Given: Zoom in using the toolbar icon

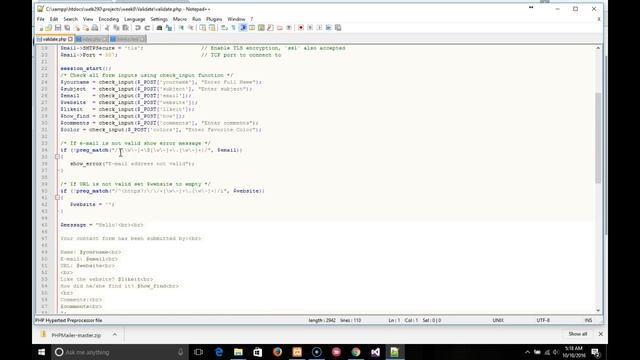Looking at the screenshot, I should coord(181,28).
